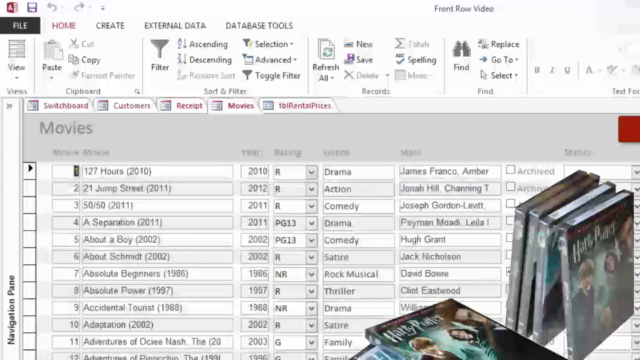Click the Stars field 'Jack Nicholson'
The width and height of the screenshot is (640, 360).
coord(450,257)
